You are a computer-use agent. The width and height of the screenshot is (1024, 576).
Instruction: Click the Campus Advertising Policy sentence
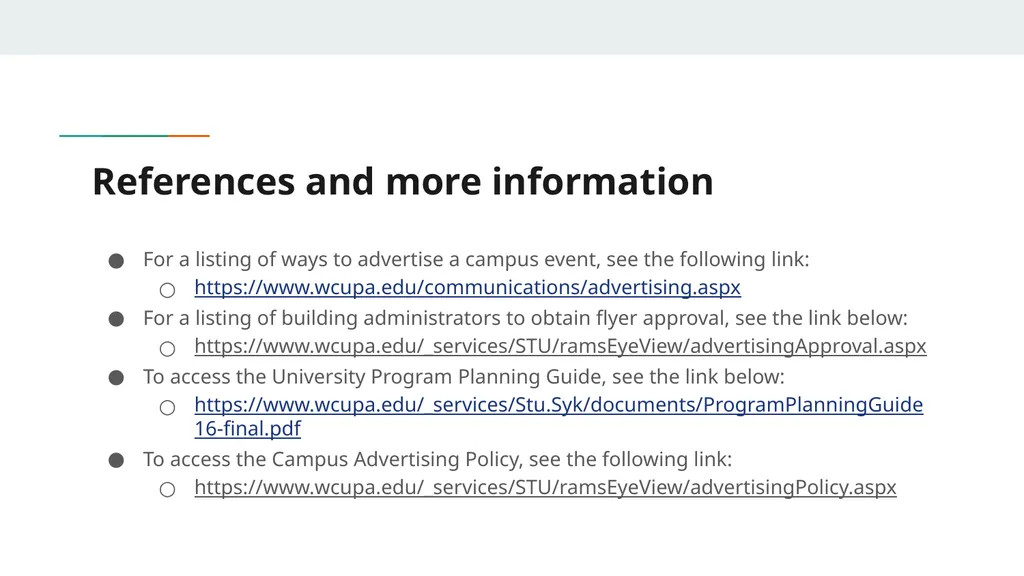point(438,459)
